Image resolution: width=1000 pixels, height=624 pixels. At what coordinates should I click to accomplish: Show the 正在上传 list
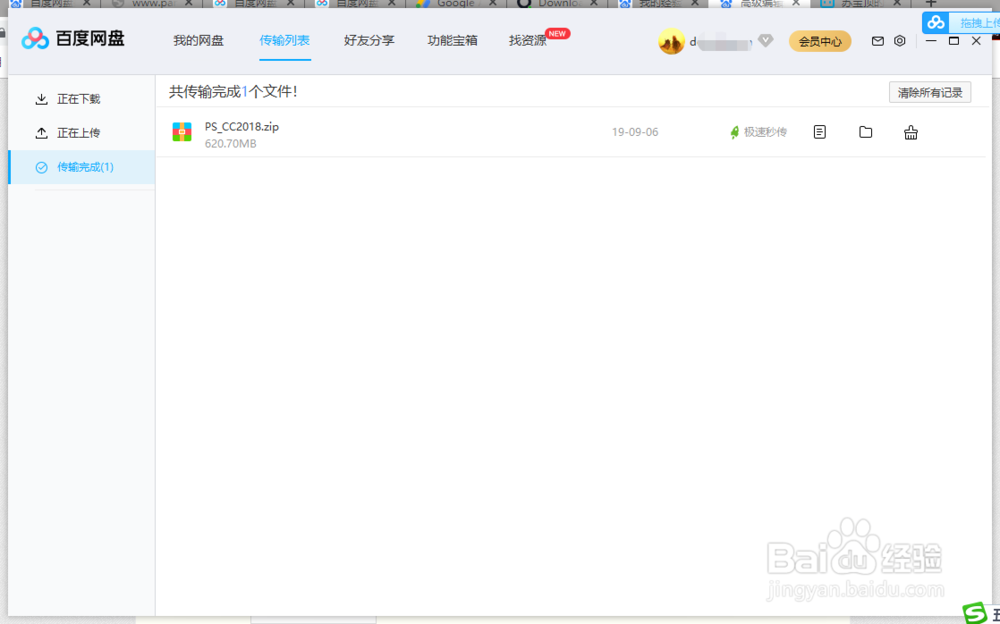click(x=82, y=133)
